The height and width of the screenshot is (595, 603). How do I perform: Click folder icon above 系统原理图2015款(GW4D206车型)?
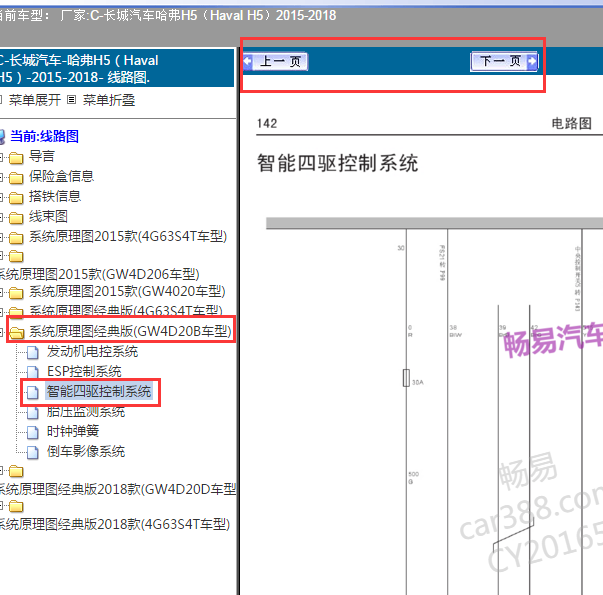point(16,256)
